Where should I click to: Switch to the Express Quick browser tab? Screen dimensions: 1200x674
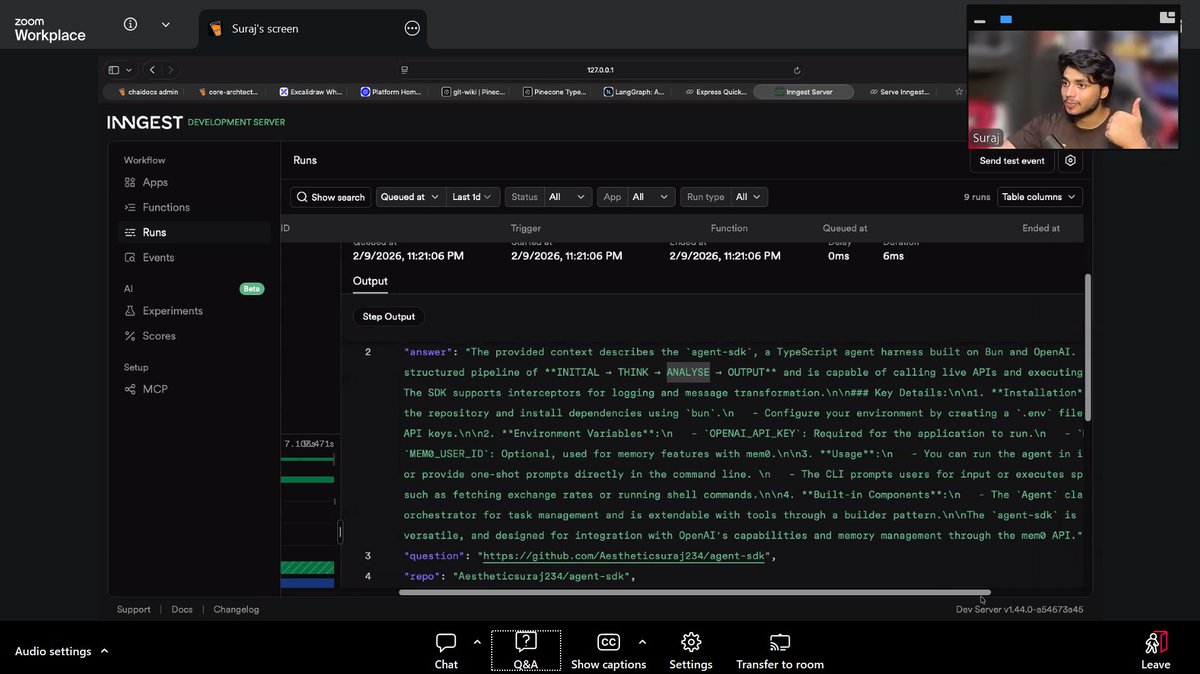[x=715, y=91]
